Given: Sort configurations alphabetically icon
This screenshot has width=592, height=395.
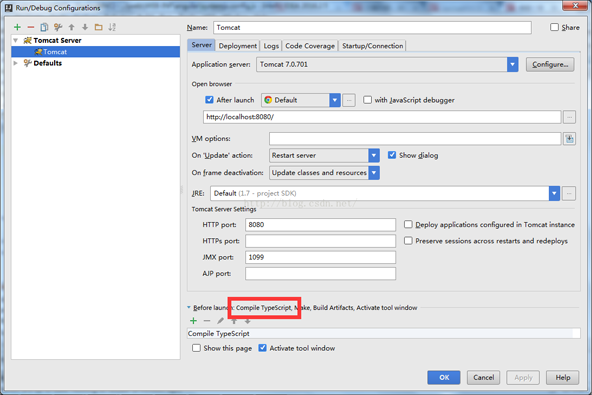Looking at the screenshot, I should coord(112,27).
